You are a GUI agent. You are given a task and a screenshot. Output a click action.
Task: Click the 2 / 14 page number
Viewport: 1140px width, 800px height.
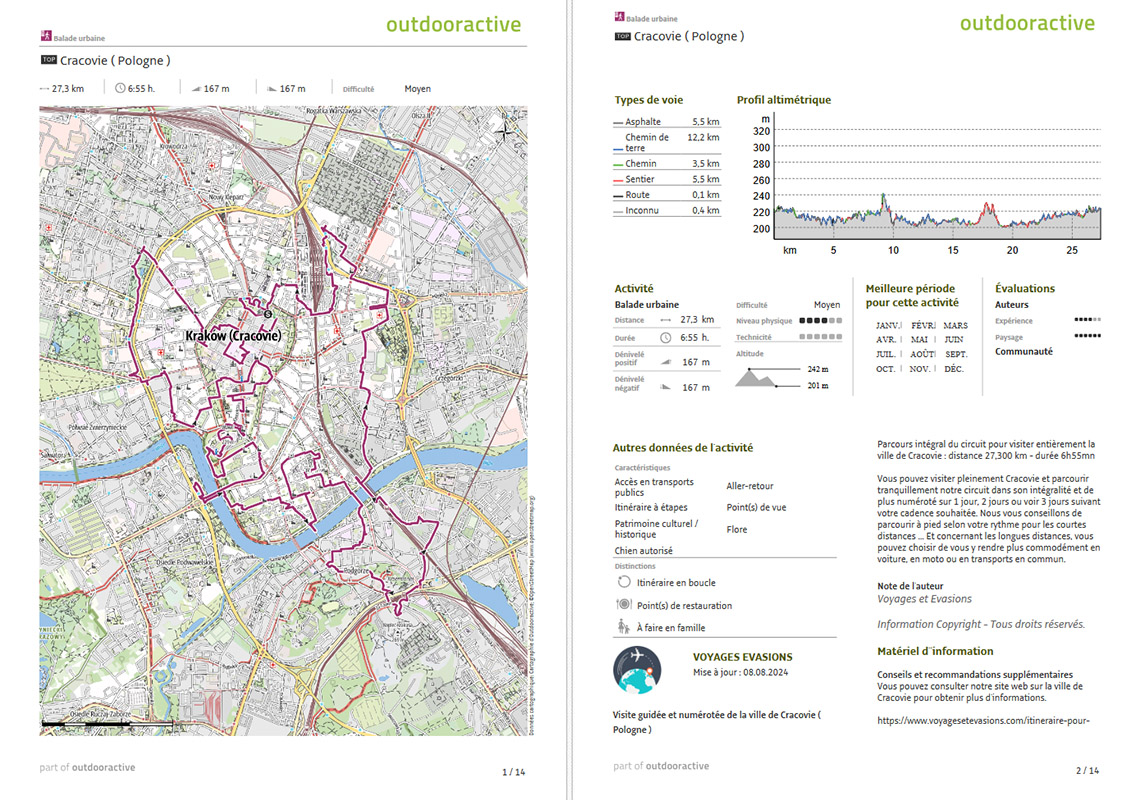pyautogui.click(x=1087, y=770)
